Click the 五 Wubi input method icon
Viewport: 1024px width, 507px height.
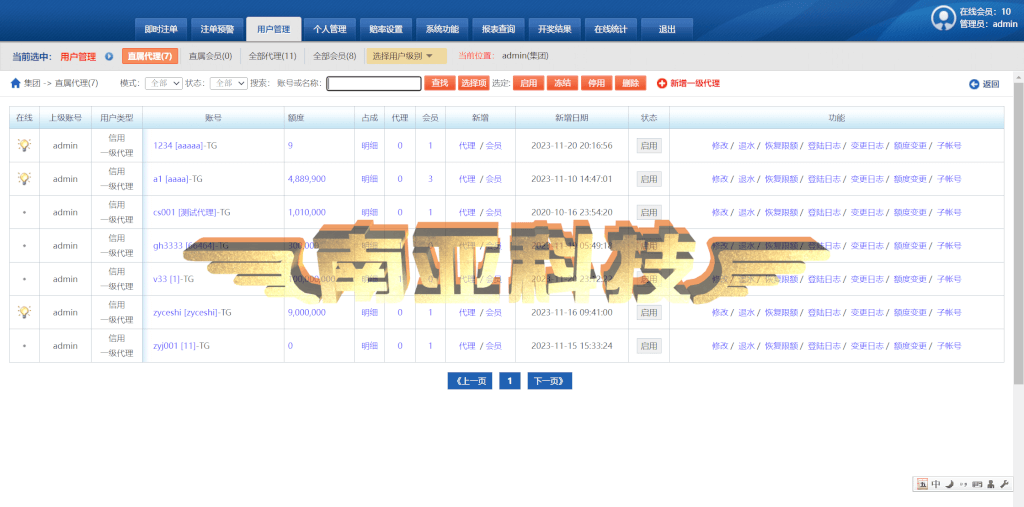pos(923,484)
